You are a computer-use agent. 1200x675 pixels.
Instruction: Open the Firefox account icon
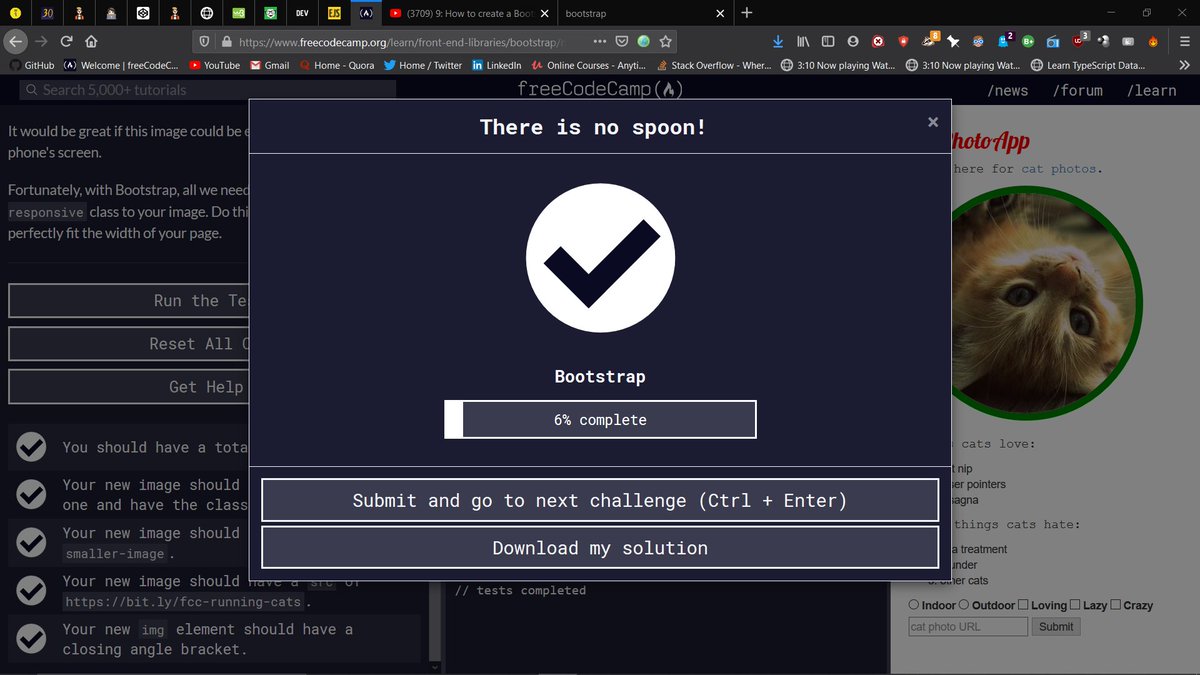click(852, 42)
